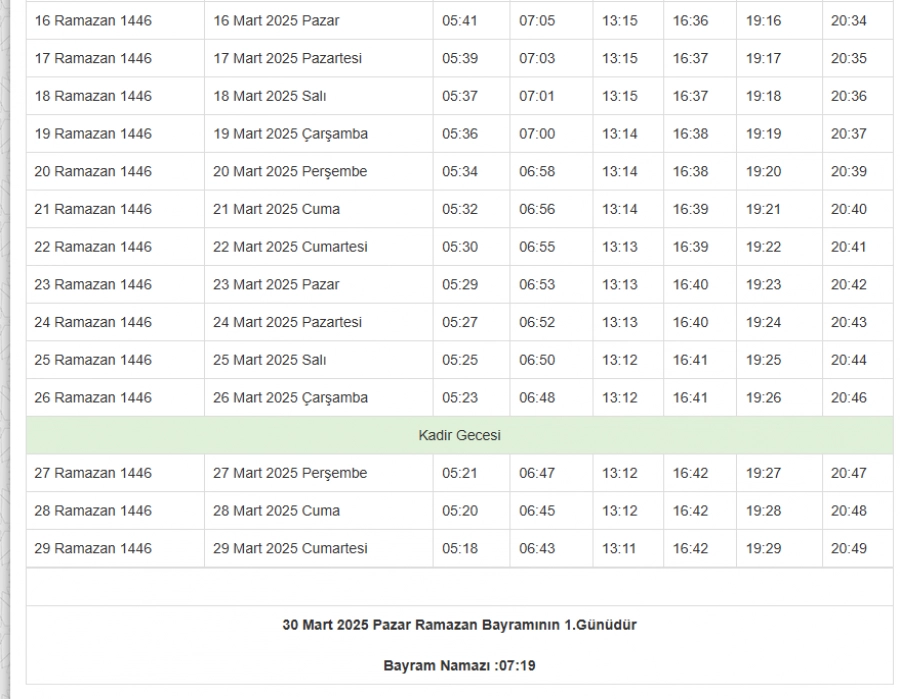
Task: Click the Bayram Namazı :07:19 text
Action: click(x=459, y=665)
